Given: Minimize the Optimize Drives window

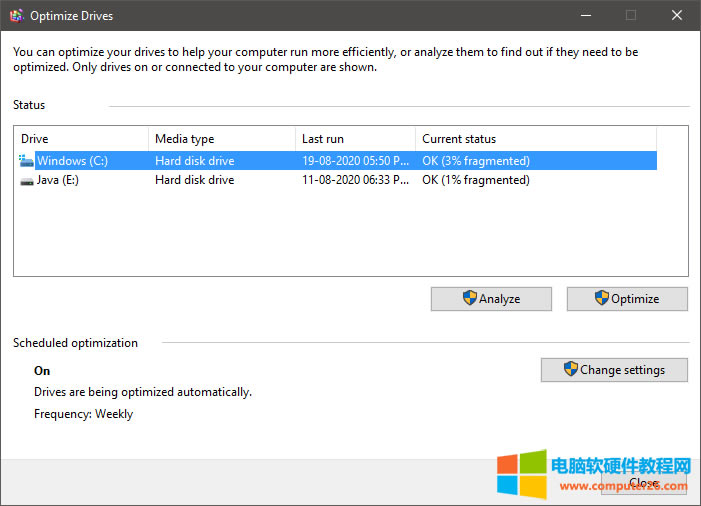Looking at the screenshot, I should tap(585, 16).
